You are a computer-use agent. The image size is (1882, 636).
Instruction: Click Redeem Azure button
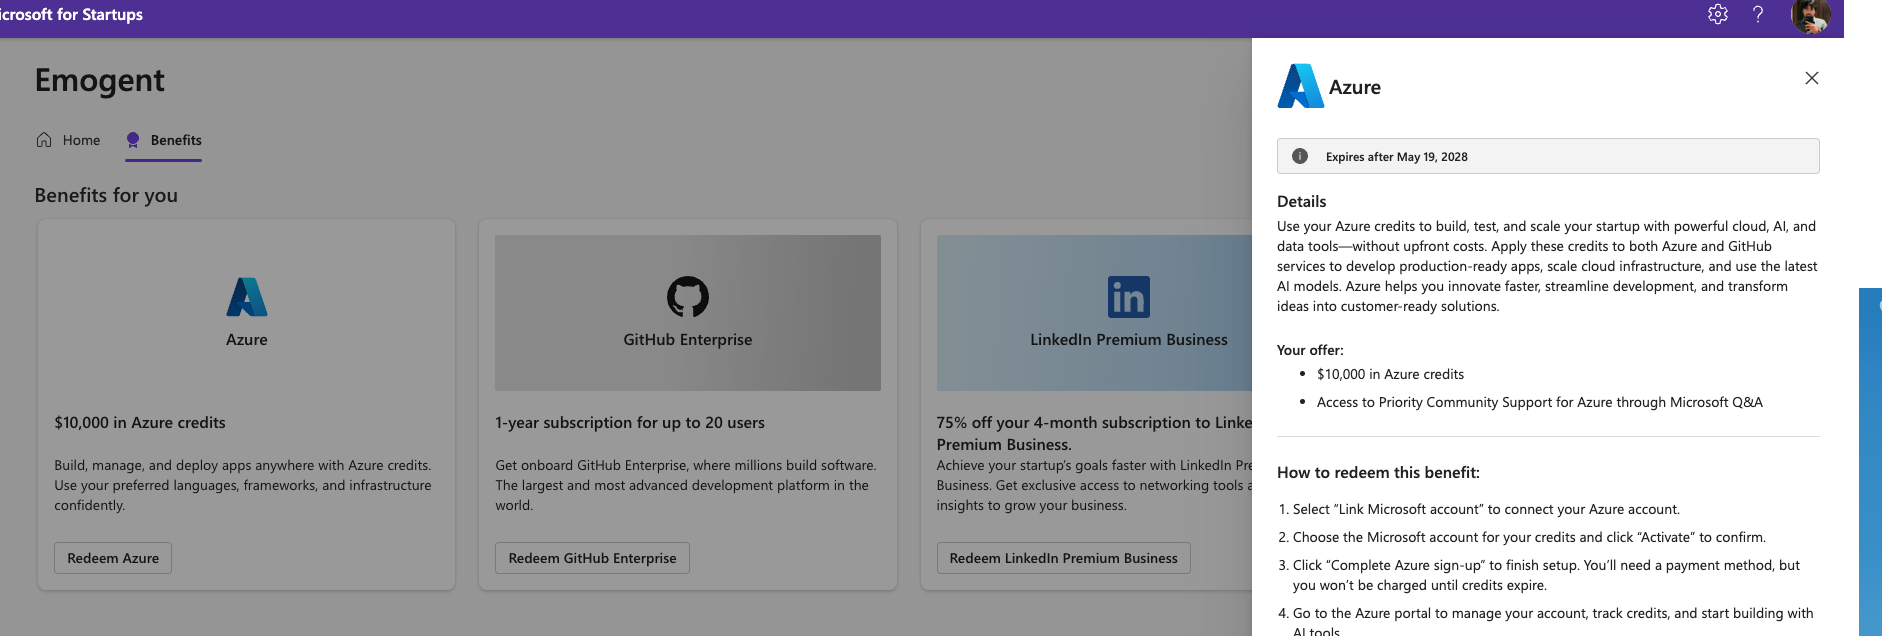tap(113, 558)
